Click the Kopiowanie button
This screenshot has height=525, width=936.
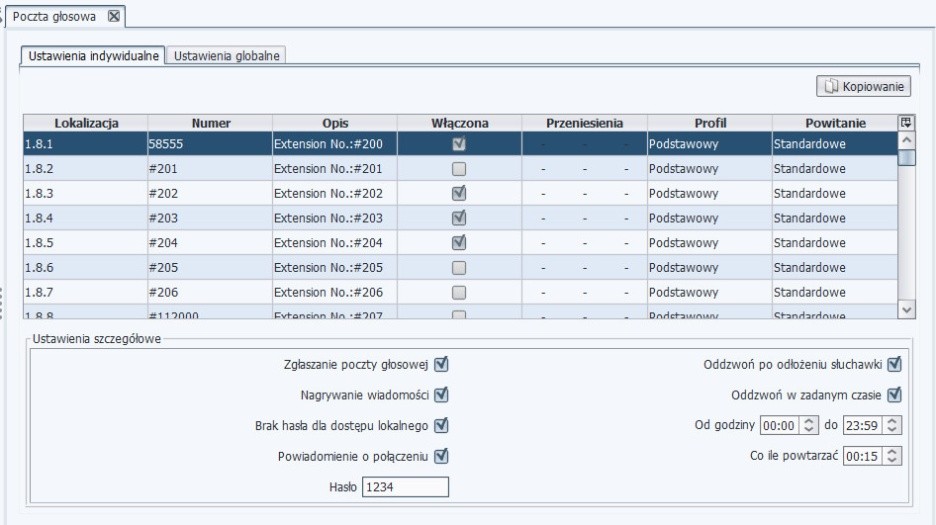click(x=863, y=86)
